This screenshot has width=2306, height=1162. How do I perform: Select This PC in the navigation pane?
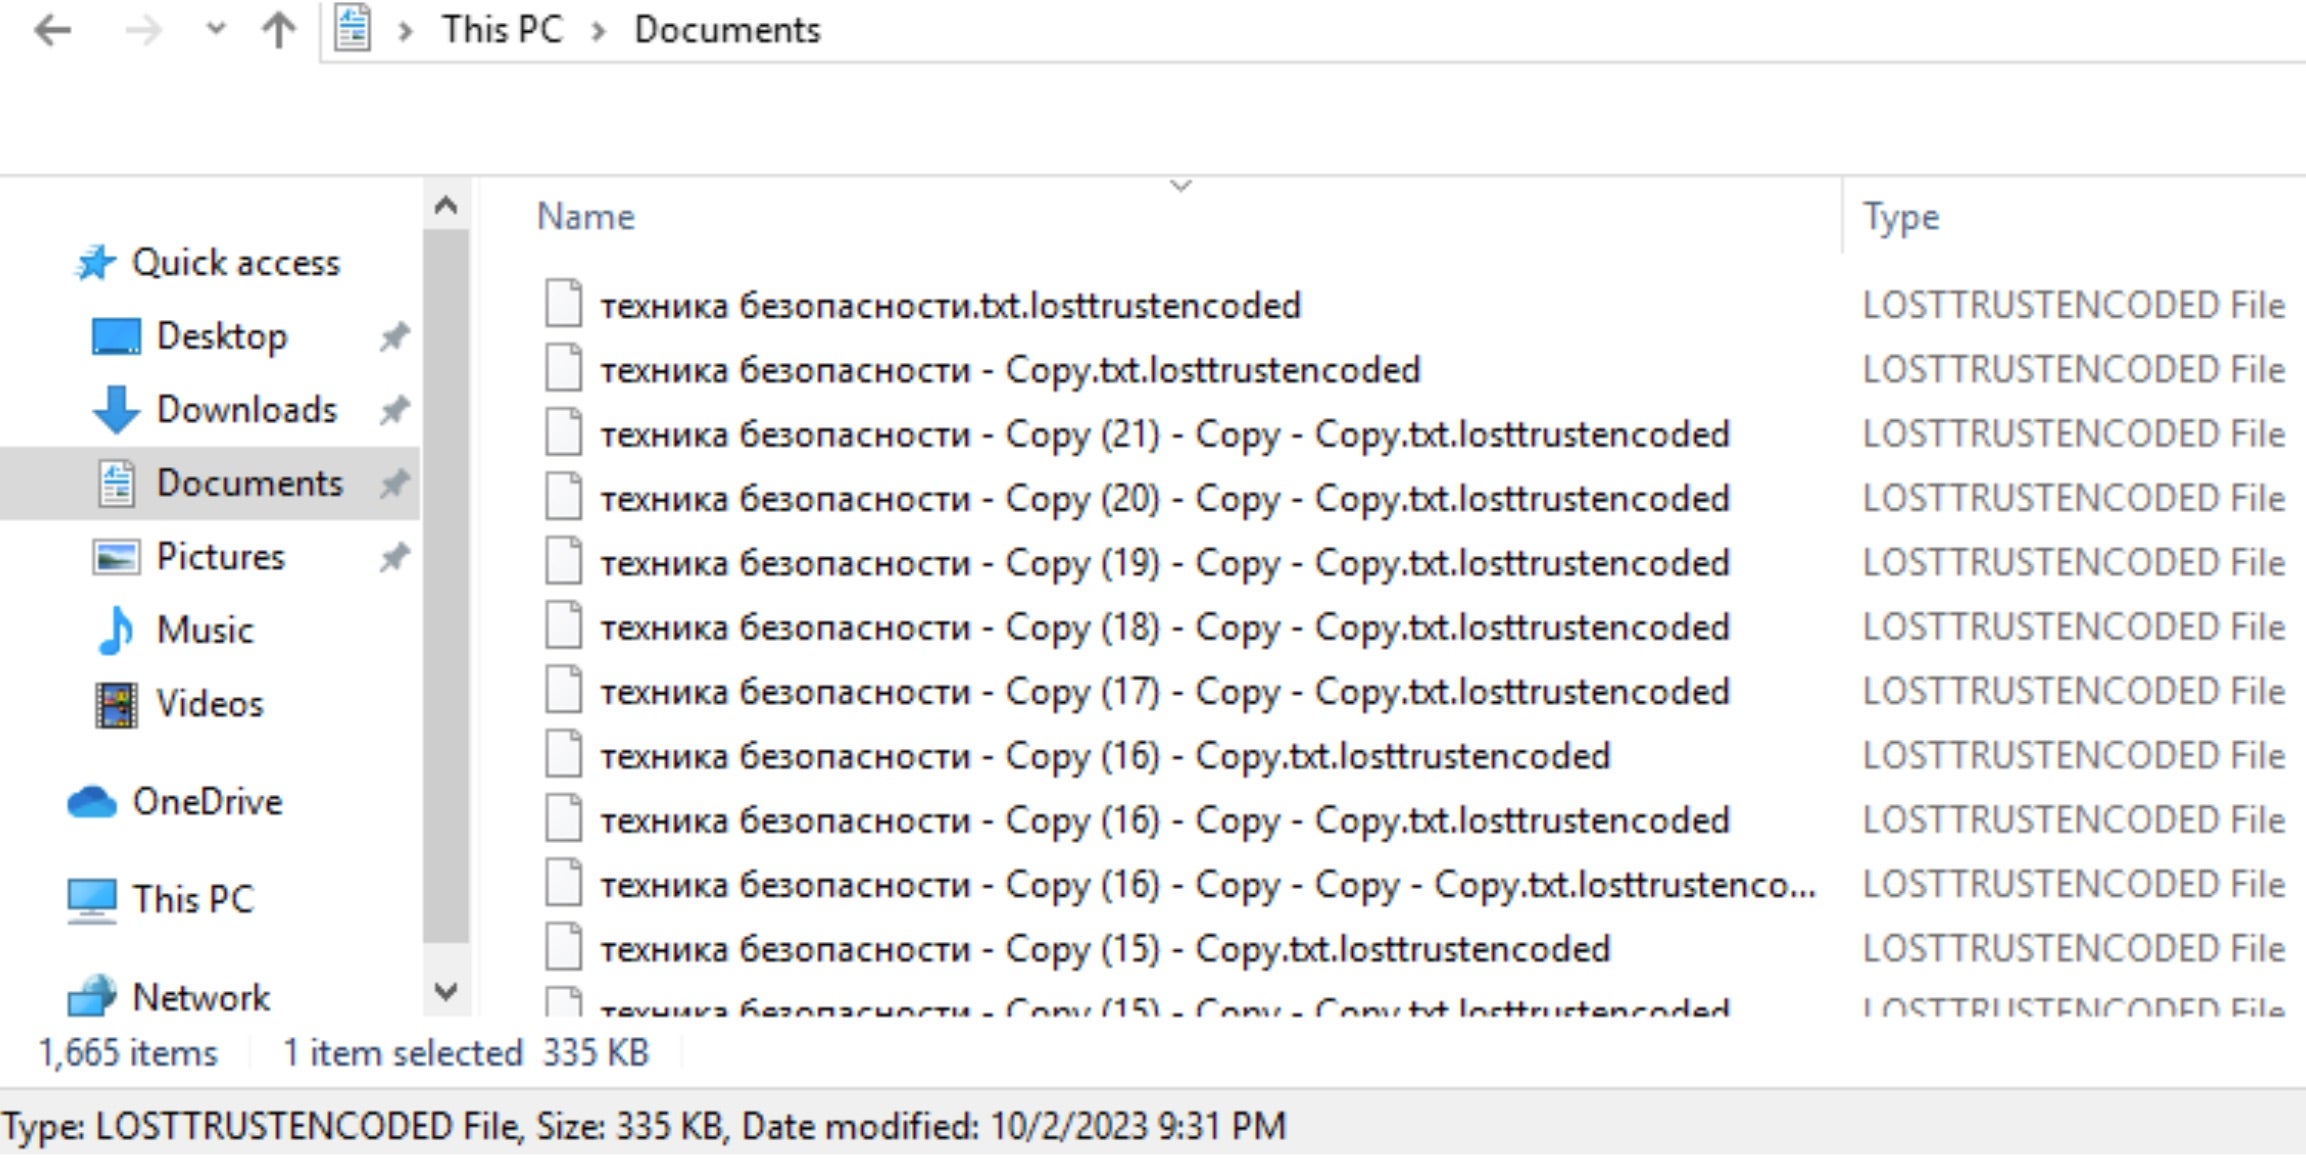point(192,899)
